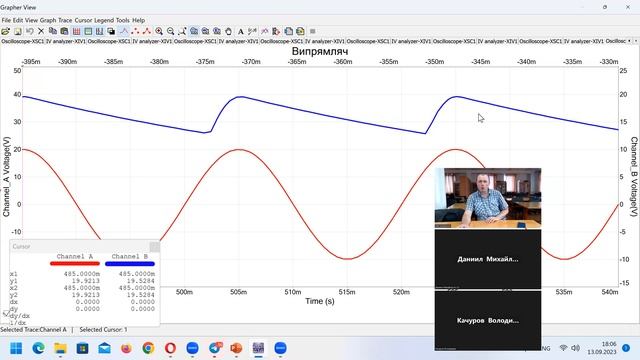Toggle the Show legend toolbar icon
This screenshot has width=640, height=360.
88,31
